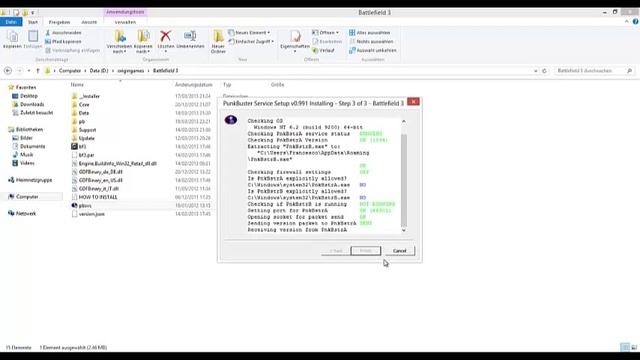This screenshot has height=360, width=640.
Task: Select the bf3 executable file
Action: click(x=79, y=147)
